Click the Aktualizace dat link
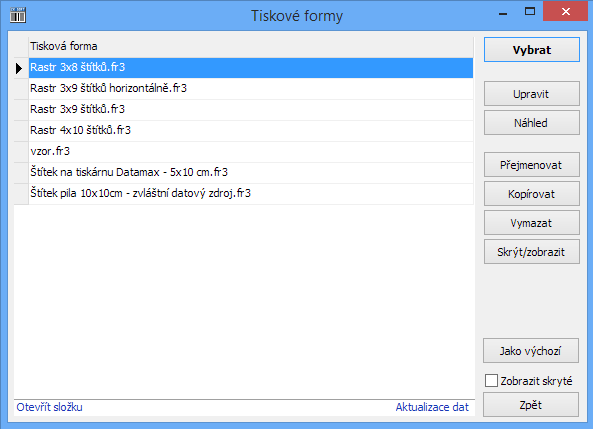 coord(432,407)
